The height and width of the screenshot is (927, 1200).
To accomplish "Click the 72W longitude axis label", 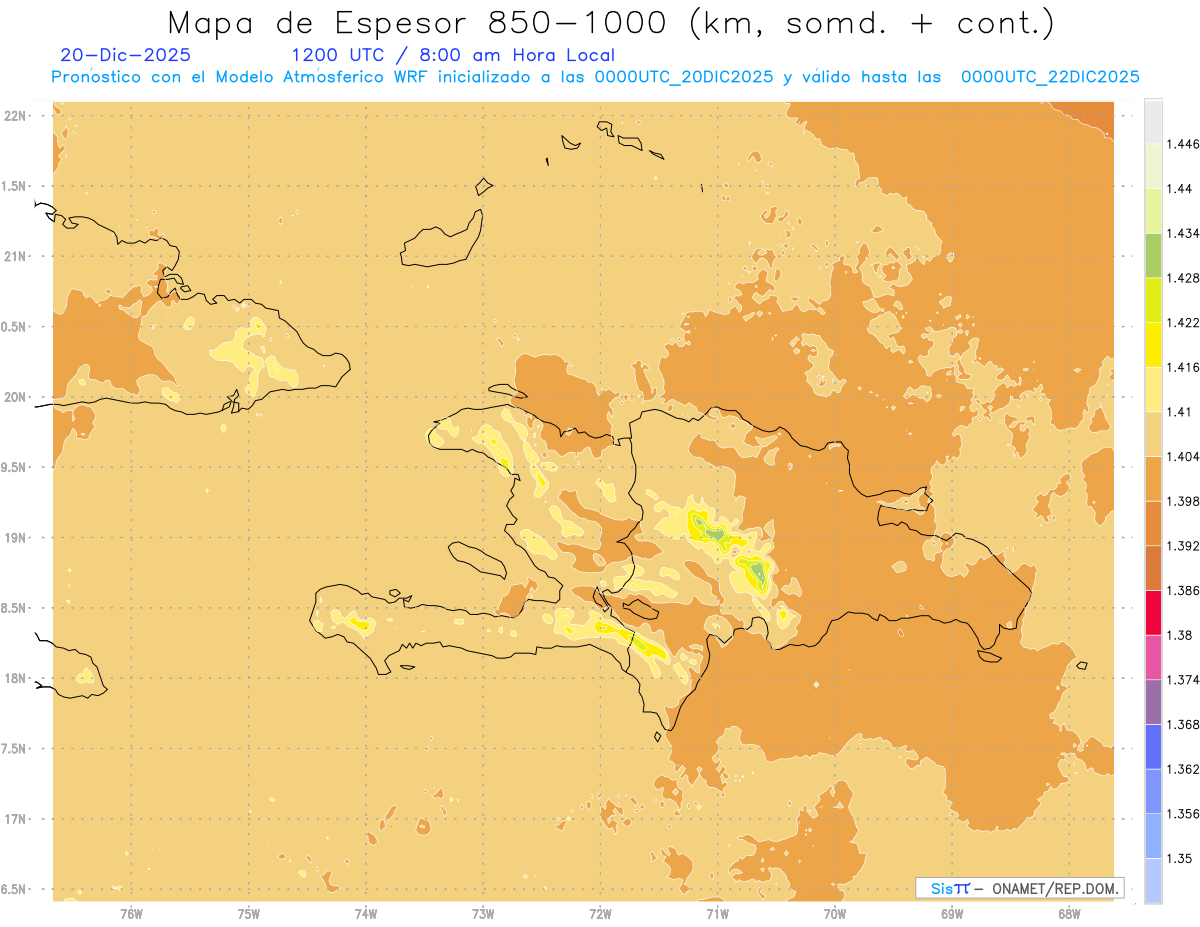I will [600, 914].
